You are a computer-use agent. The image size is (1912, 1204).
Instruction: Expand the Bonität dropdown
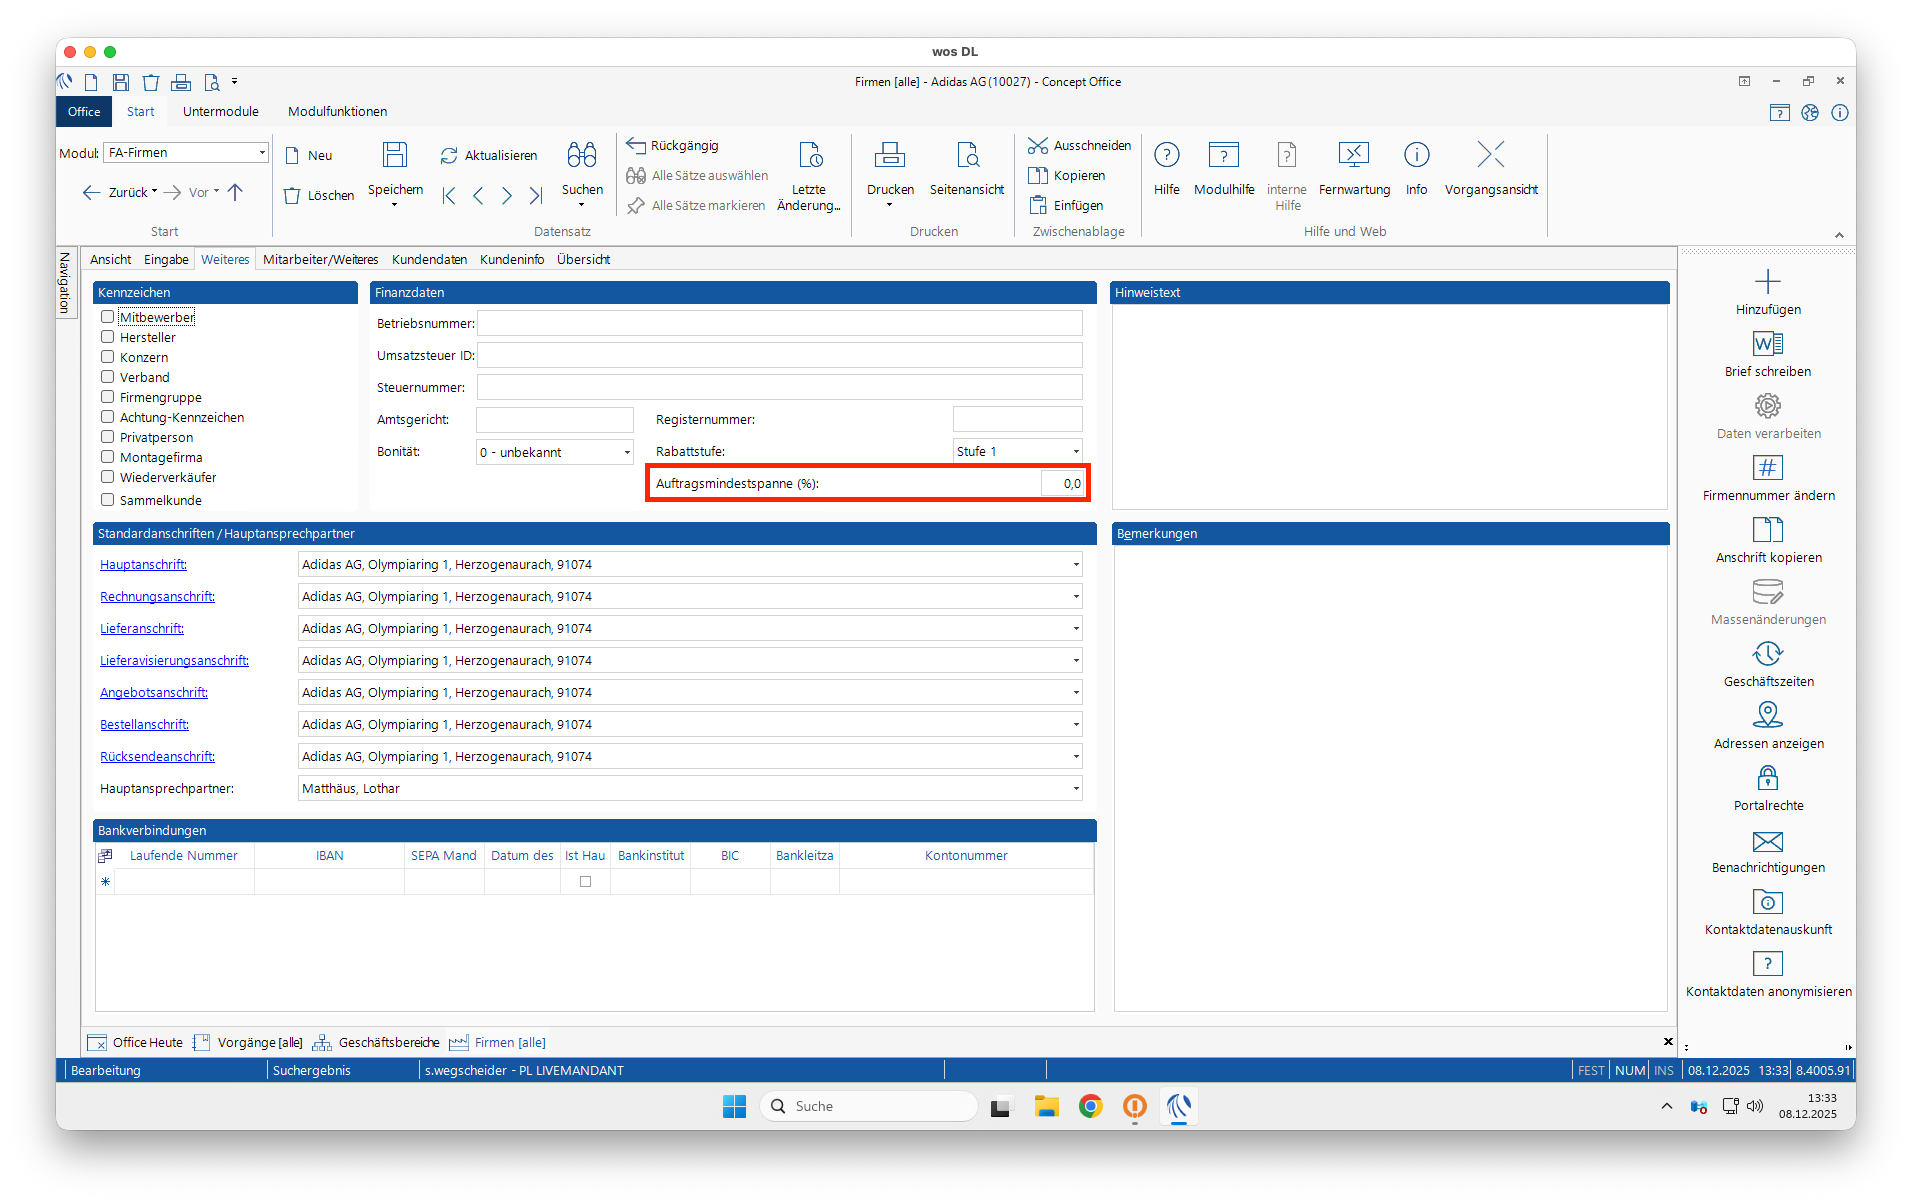point(627,452)
